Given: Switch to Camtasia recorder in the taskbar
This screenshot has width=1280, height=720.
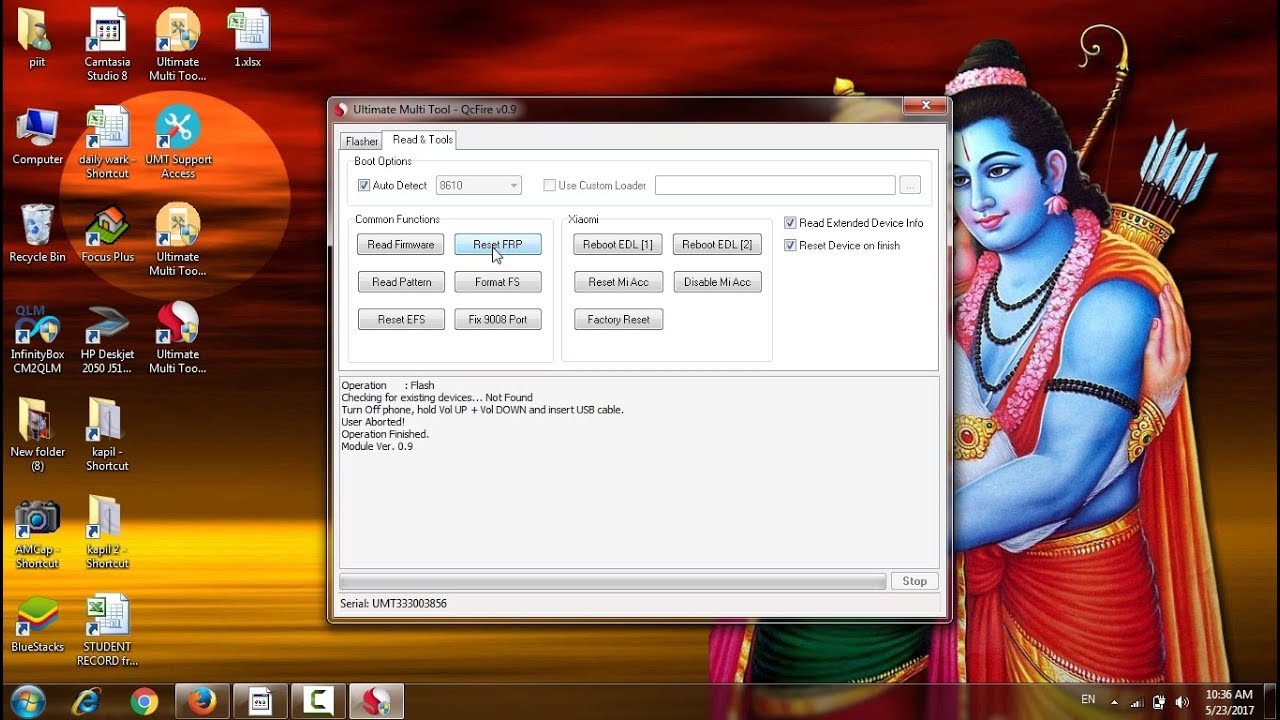Looking at the screenshot, I should pyautogui.click(x=318, y=701).
